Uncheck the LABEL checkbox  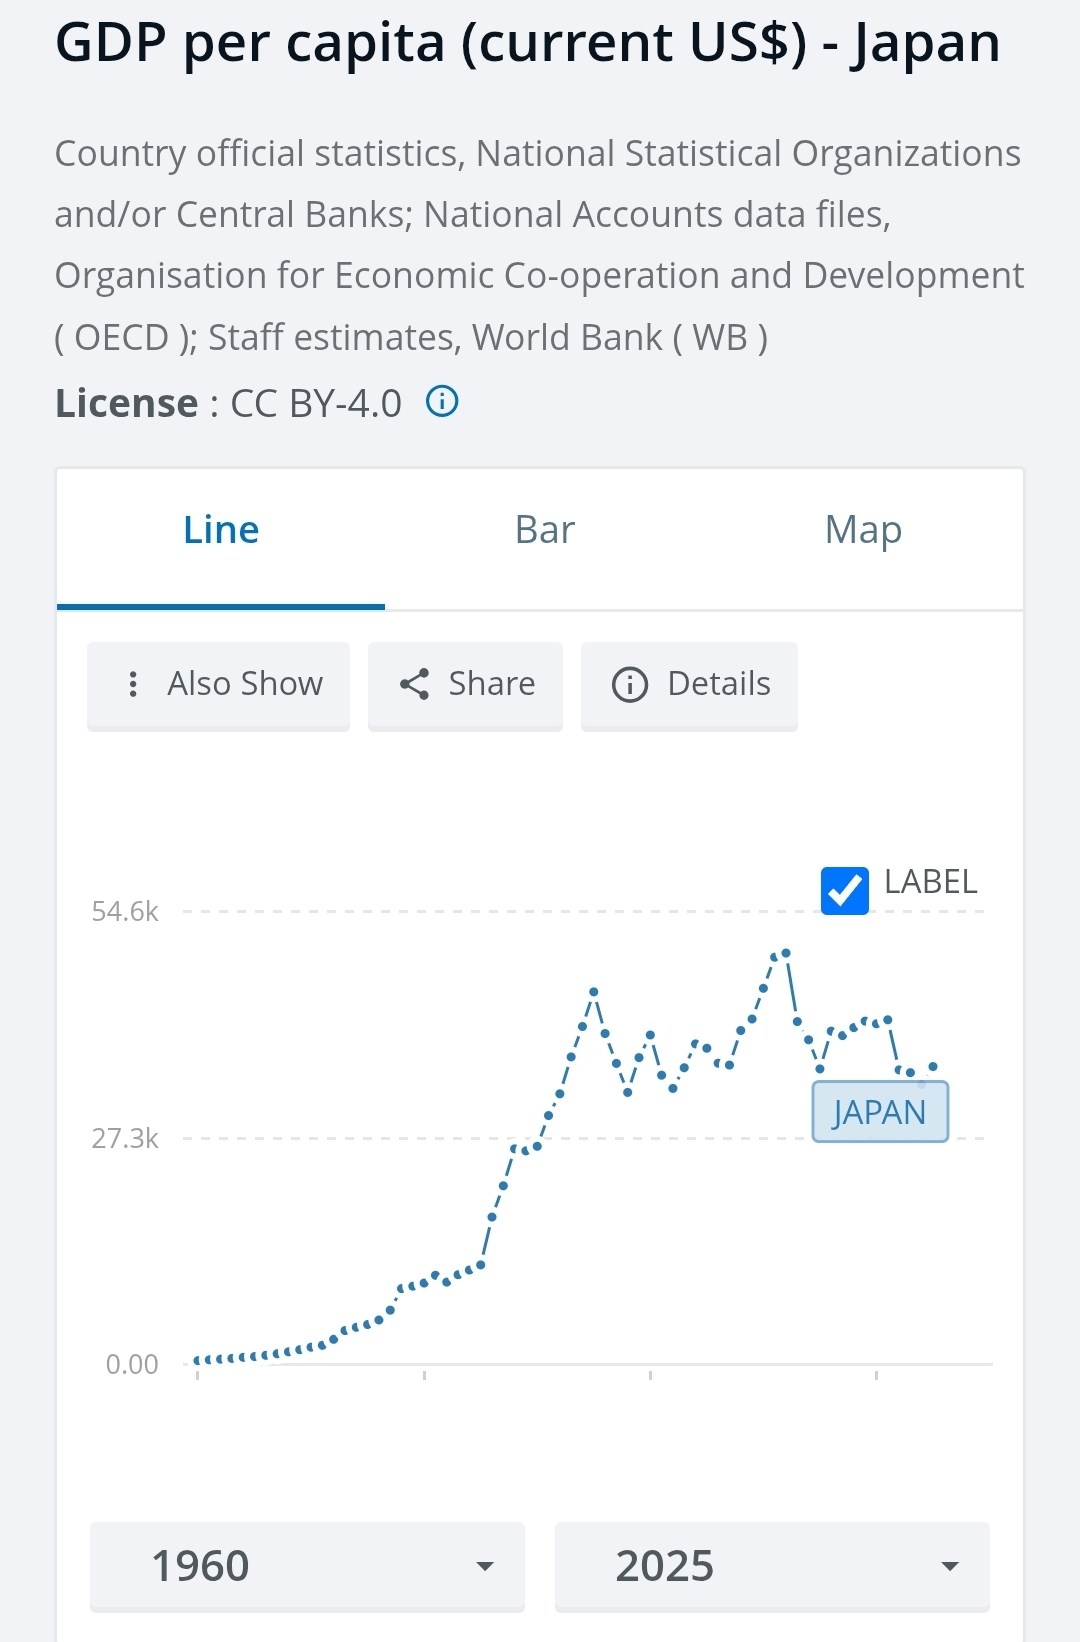845,890
